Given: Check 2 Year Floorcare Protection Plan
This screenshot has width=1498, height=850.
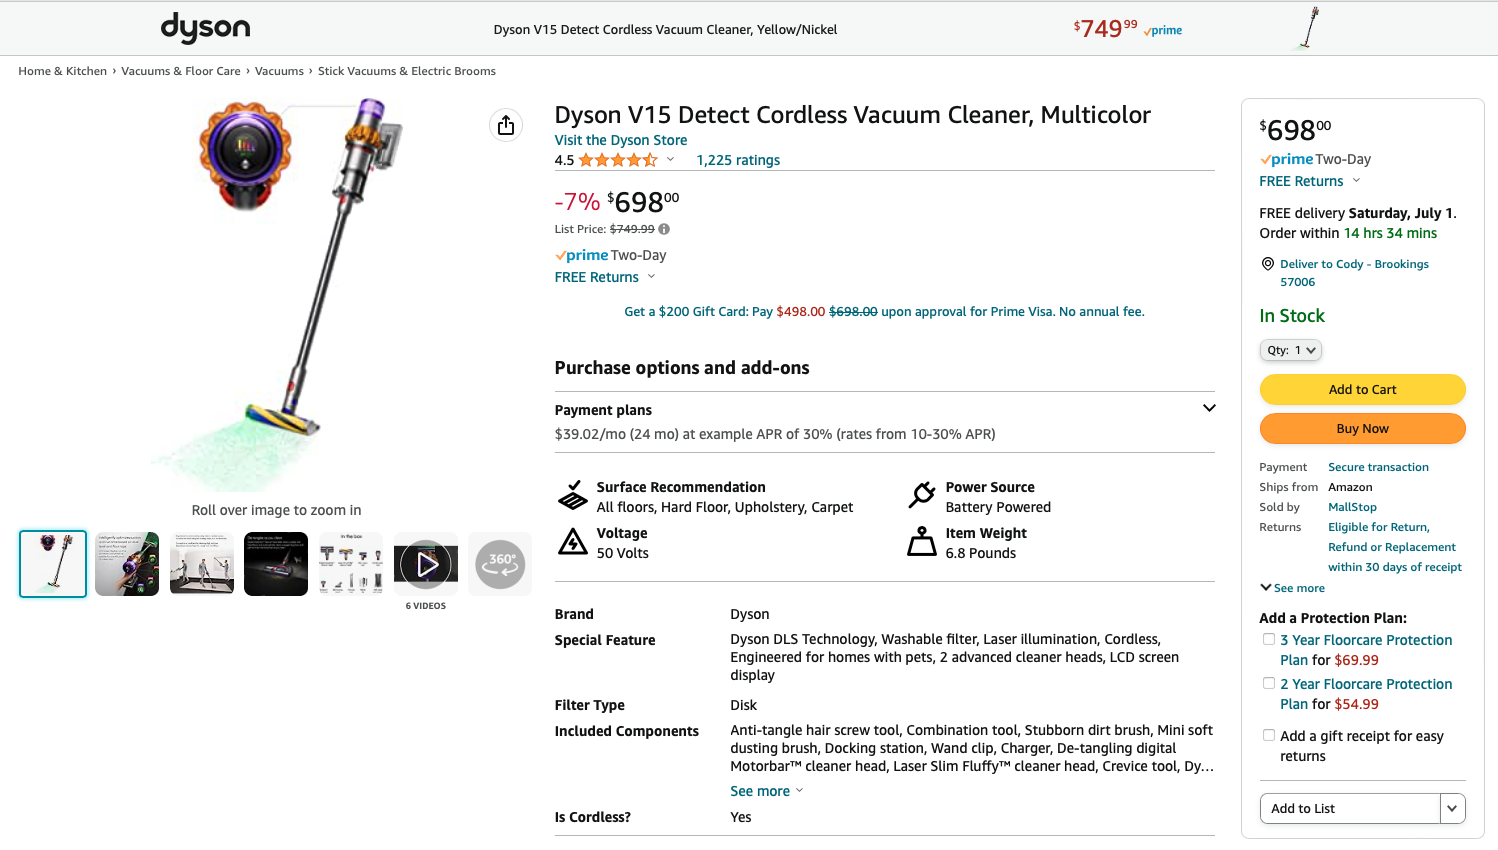Looking at the screenshot, I should tap(1269, 684).
